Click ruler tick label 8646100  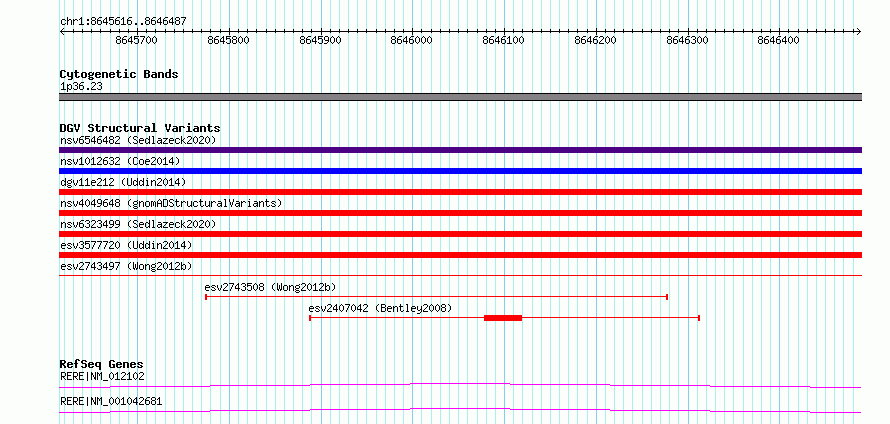[503, 40]
